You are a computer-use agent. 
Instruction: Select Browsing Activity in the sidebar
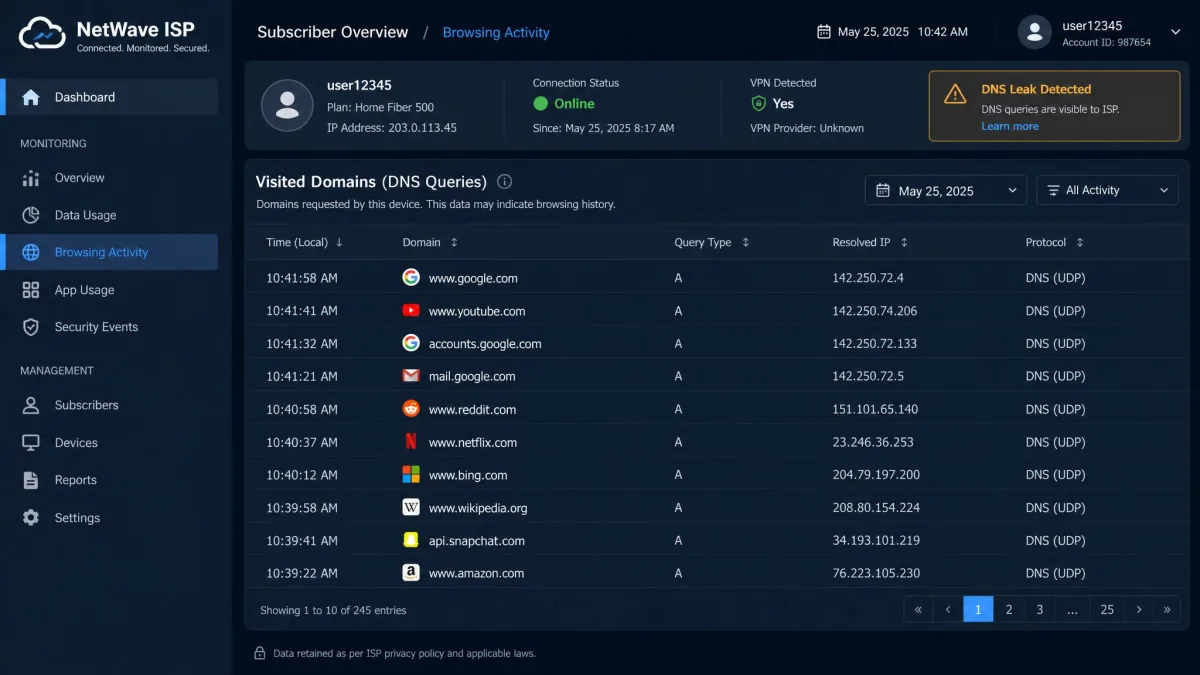[x=111, y=252]
